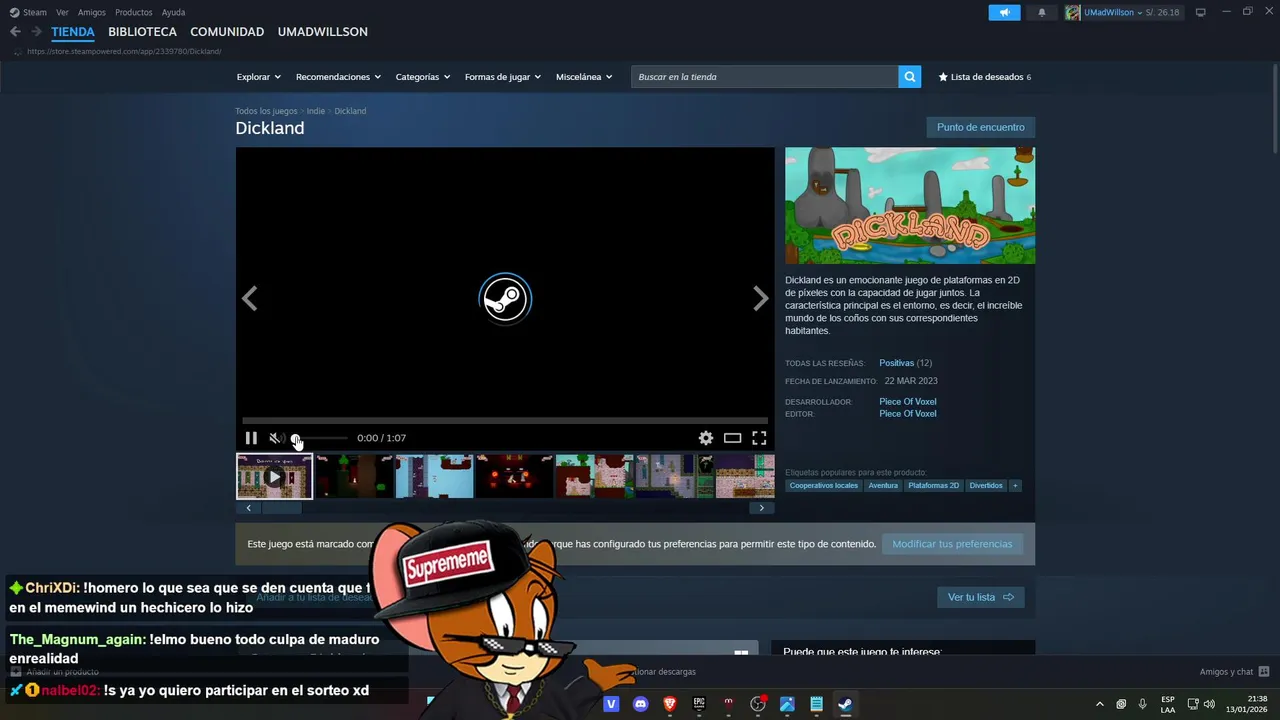This screenshot has width=1280, height=720.
Task: Click 'Modificar tus preferencias' button
Action: point(952,544)
